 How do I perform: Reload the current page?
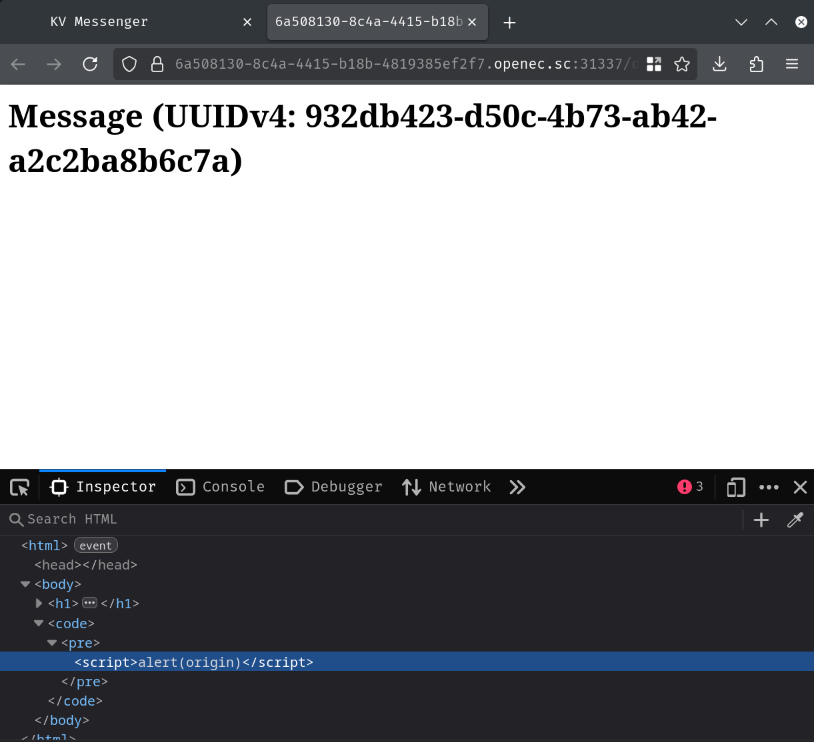(x=90, y=64)
